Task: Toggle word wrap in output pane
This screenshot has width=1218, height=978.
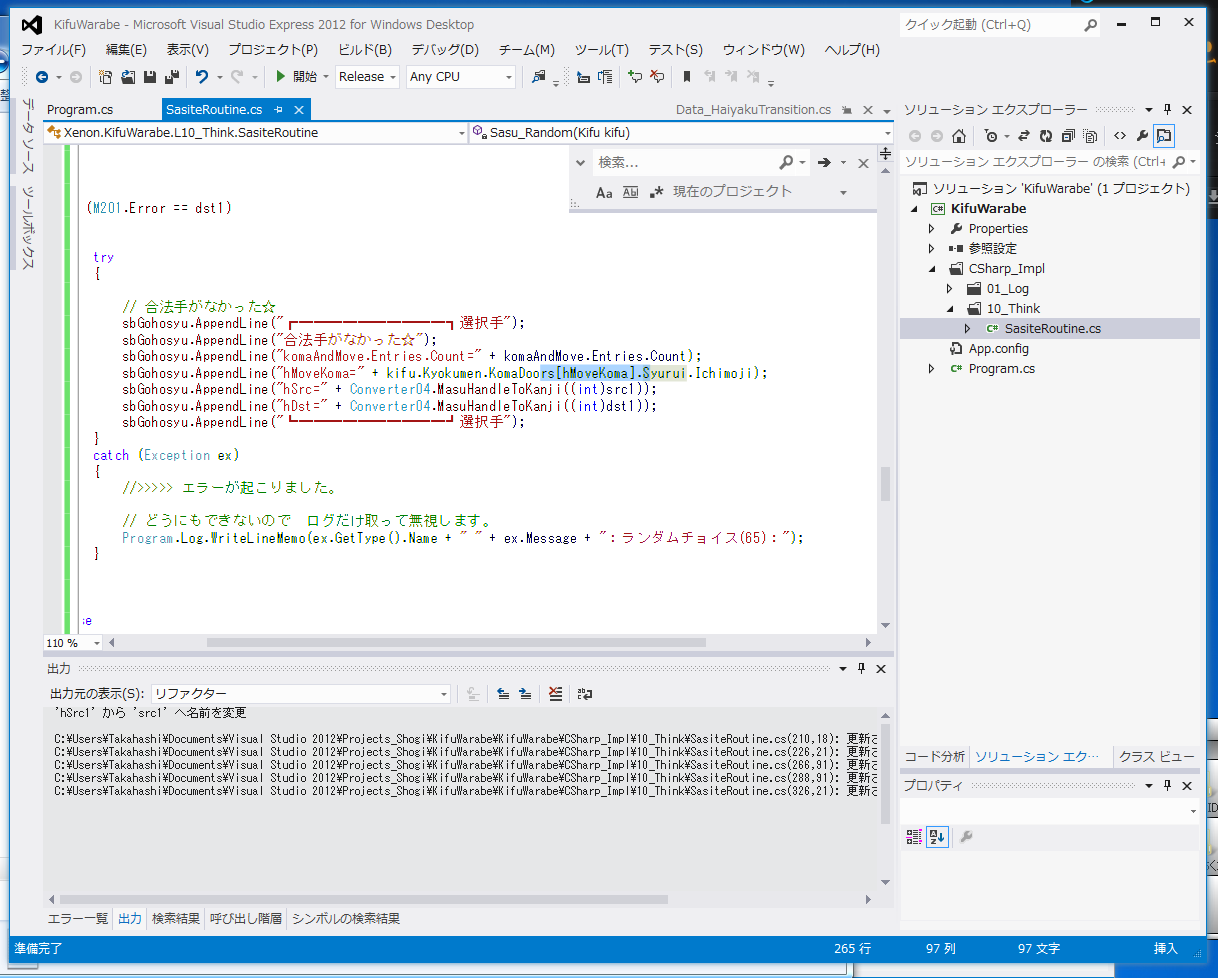Action: tap(585, 693)
